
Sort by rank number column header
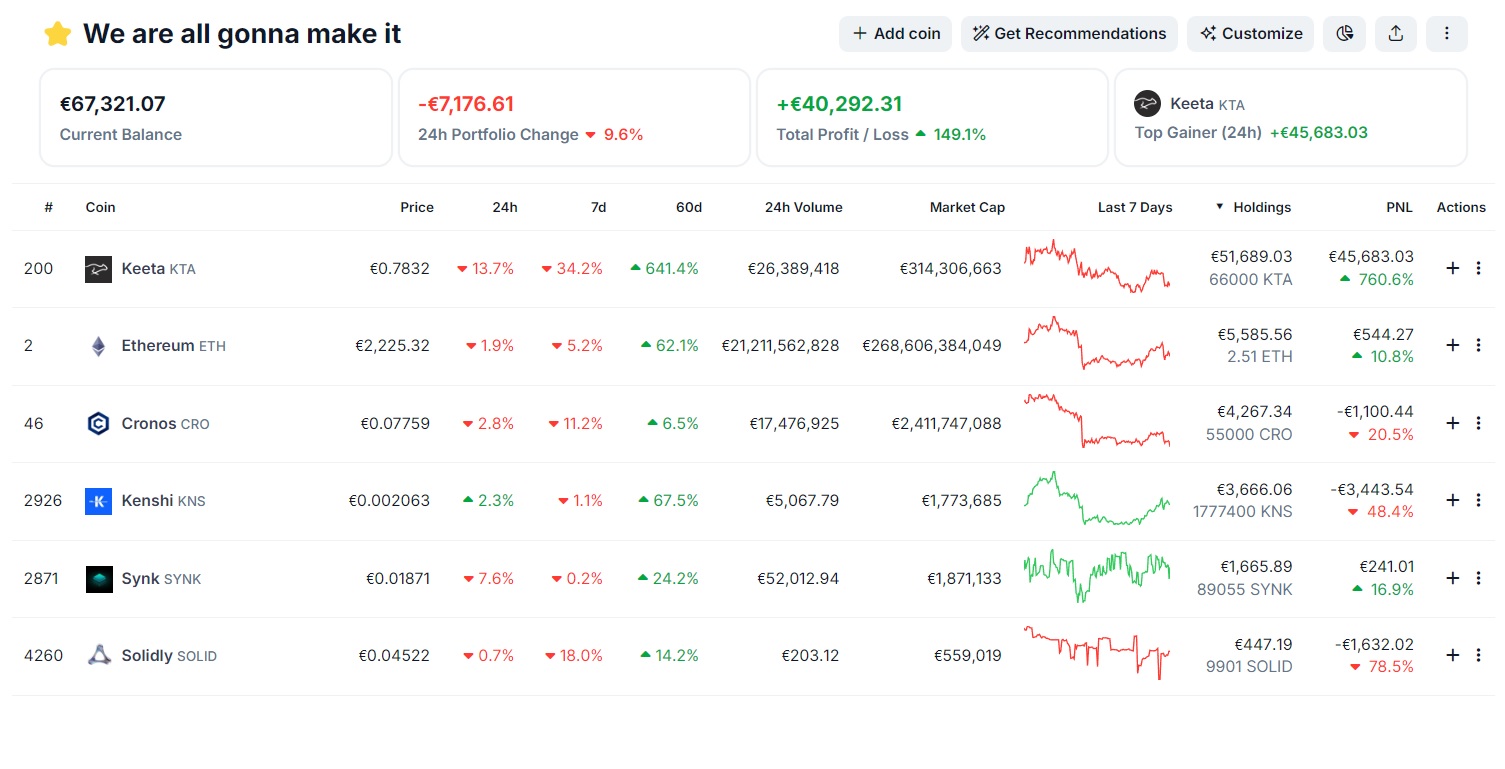coord(48,207)
